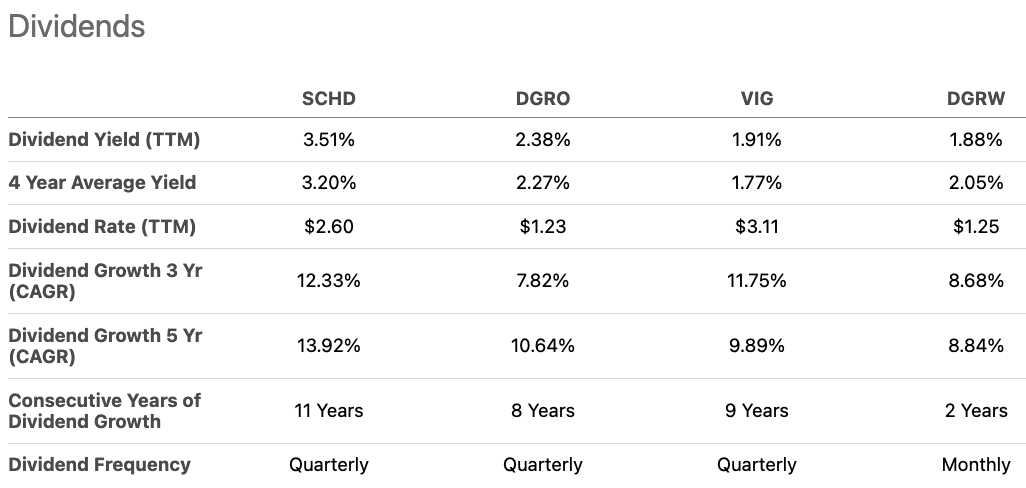This screenshot has width=1026, height=488.
Task: Click the Dividend Growth 3 Yr (CAGR) label
Action: (105, 281)
